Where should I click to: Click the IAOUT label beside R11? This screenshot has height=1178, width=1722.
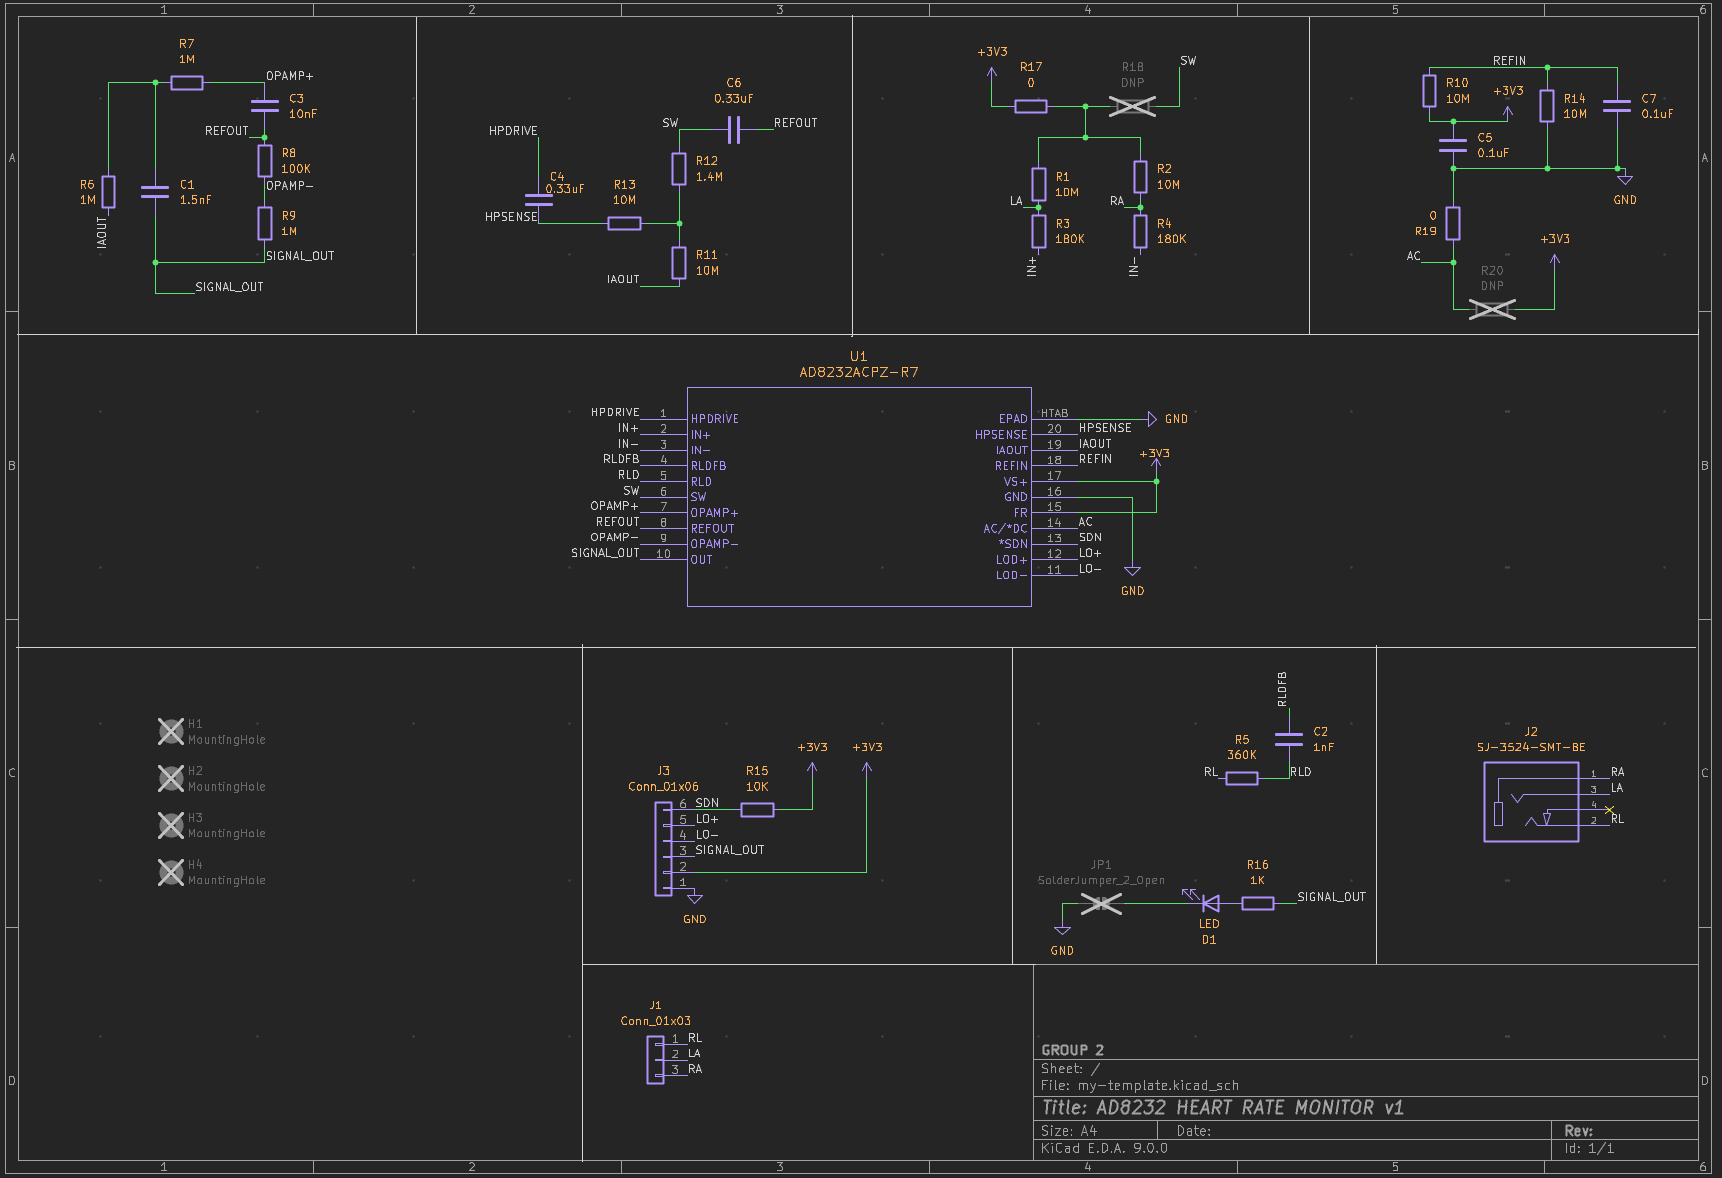[623, 279]
